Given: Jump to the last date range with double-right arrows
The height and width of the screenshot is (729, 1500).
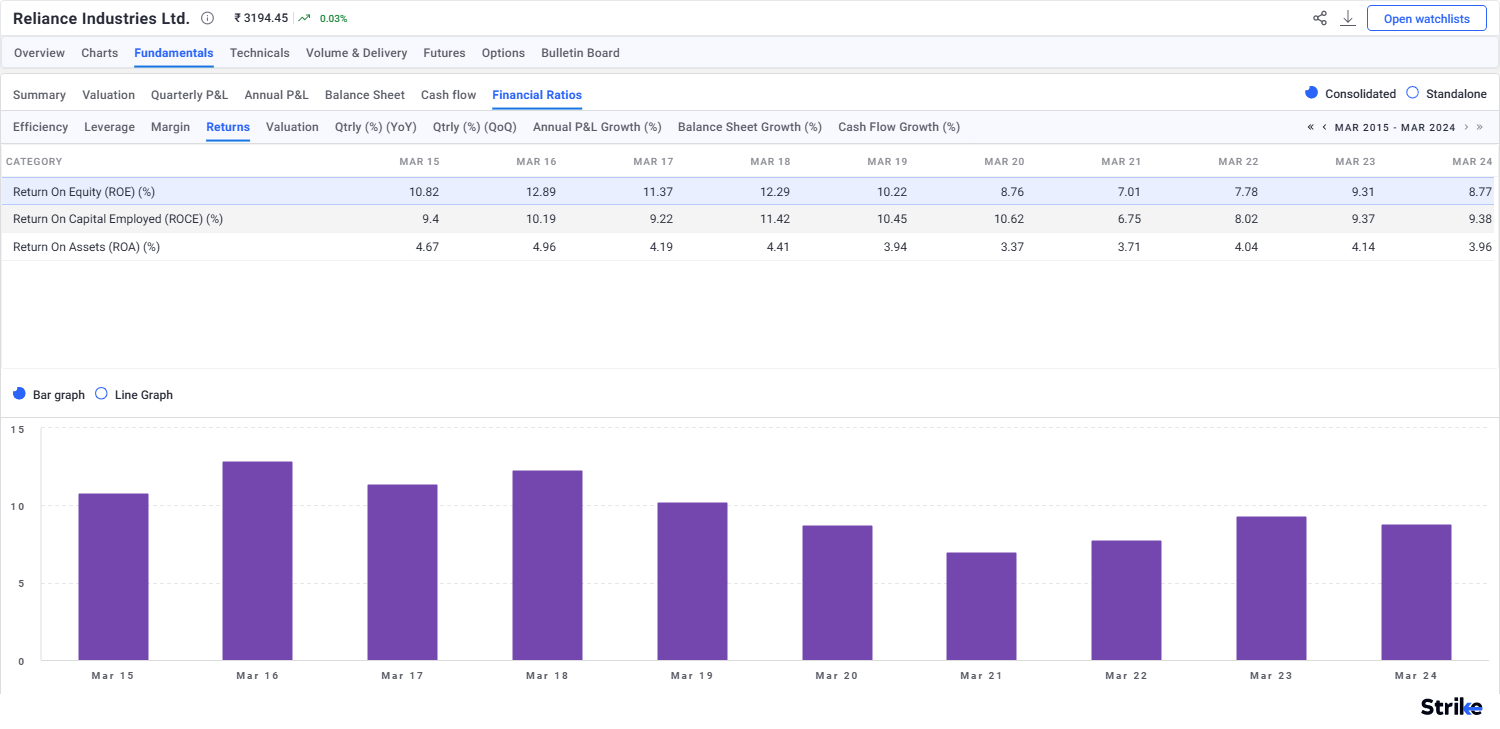Looking at the screenshot, I should 1480,127.
